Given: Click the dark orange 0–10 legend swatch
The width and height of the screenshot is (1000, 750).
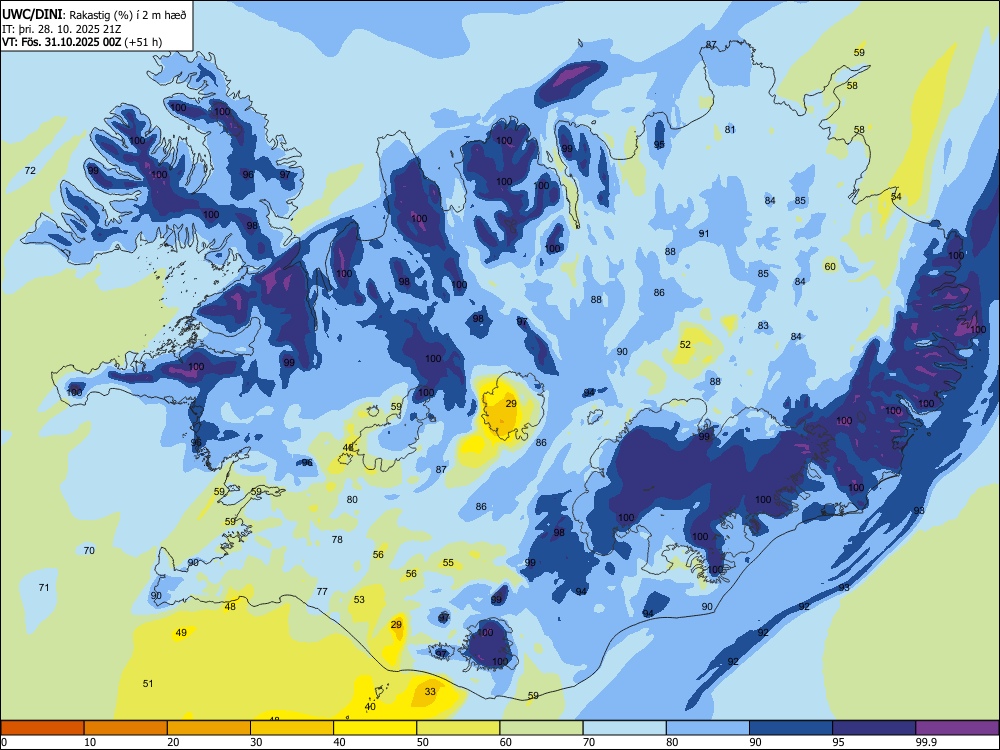Looking at the screenshot, I should tap(42, 728).
